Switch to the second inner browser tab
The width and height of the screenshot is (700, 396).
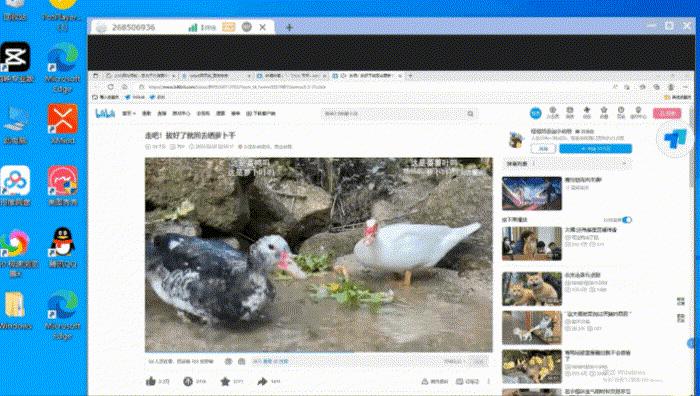coord(216,76)
